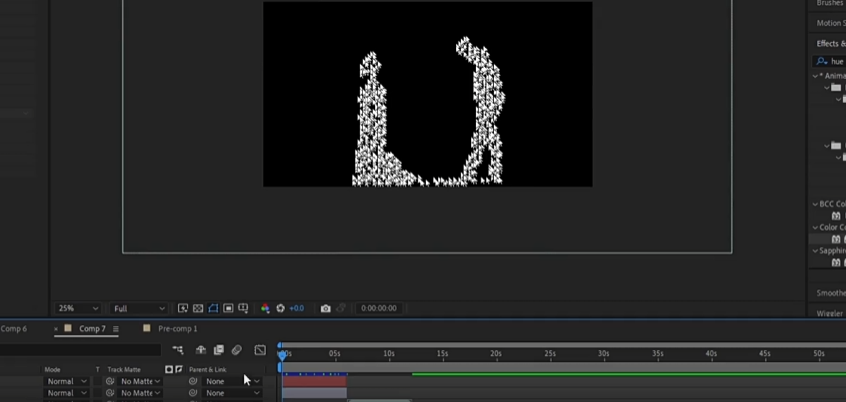Click the Reset Exposure icon
Screen dimensions: 846x402
pyautogui.click(x=280, y=309)
